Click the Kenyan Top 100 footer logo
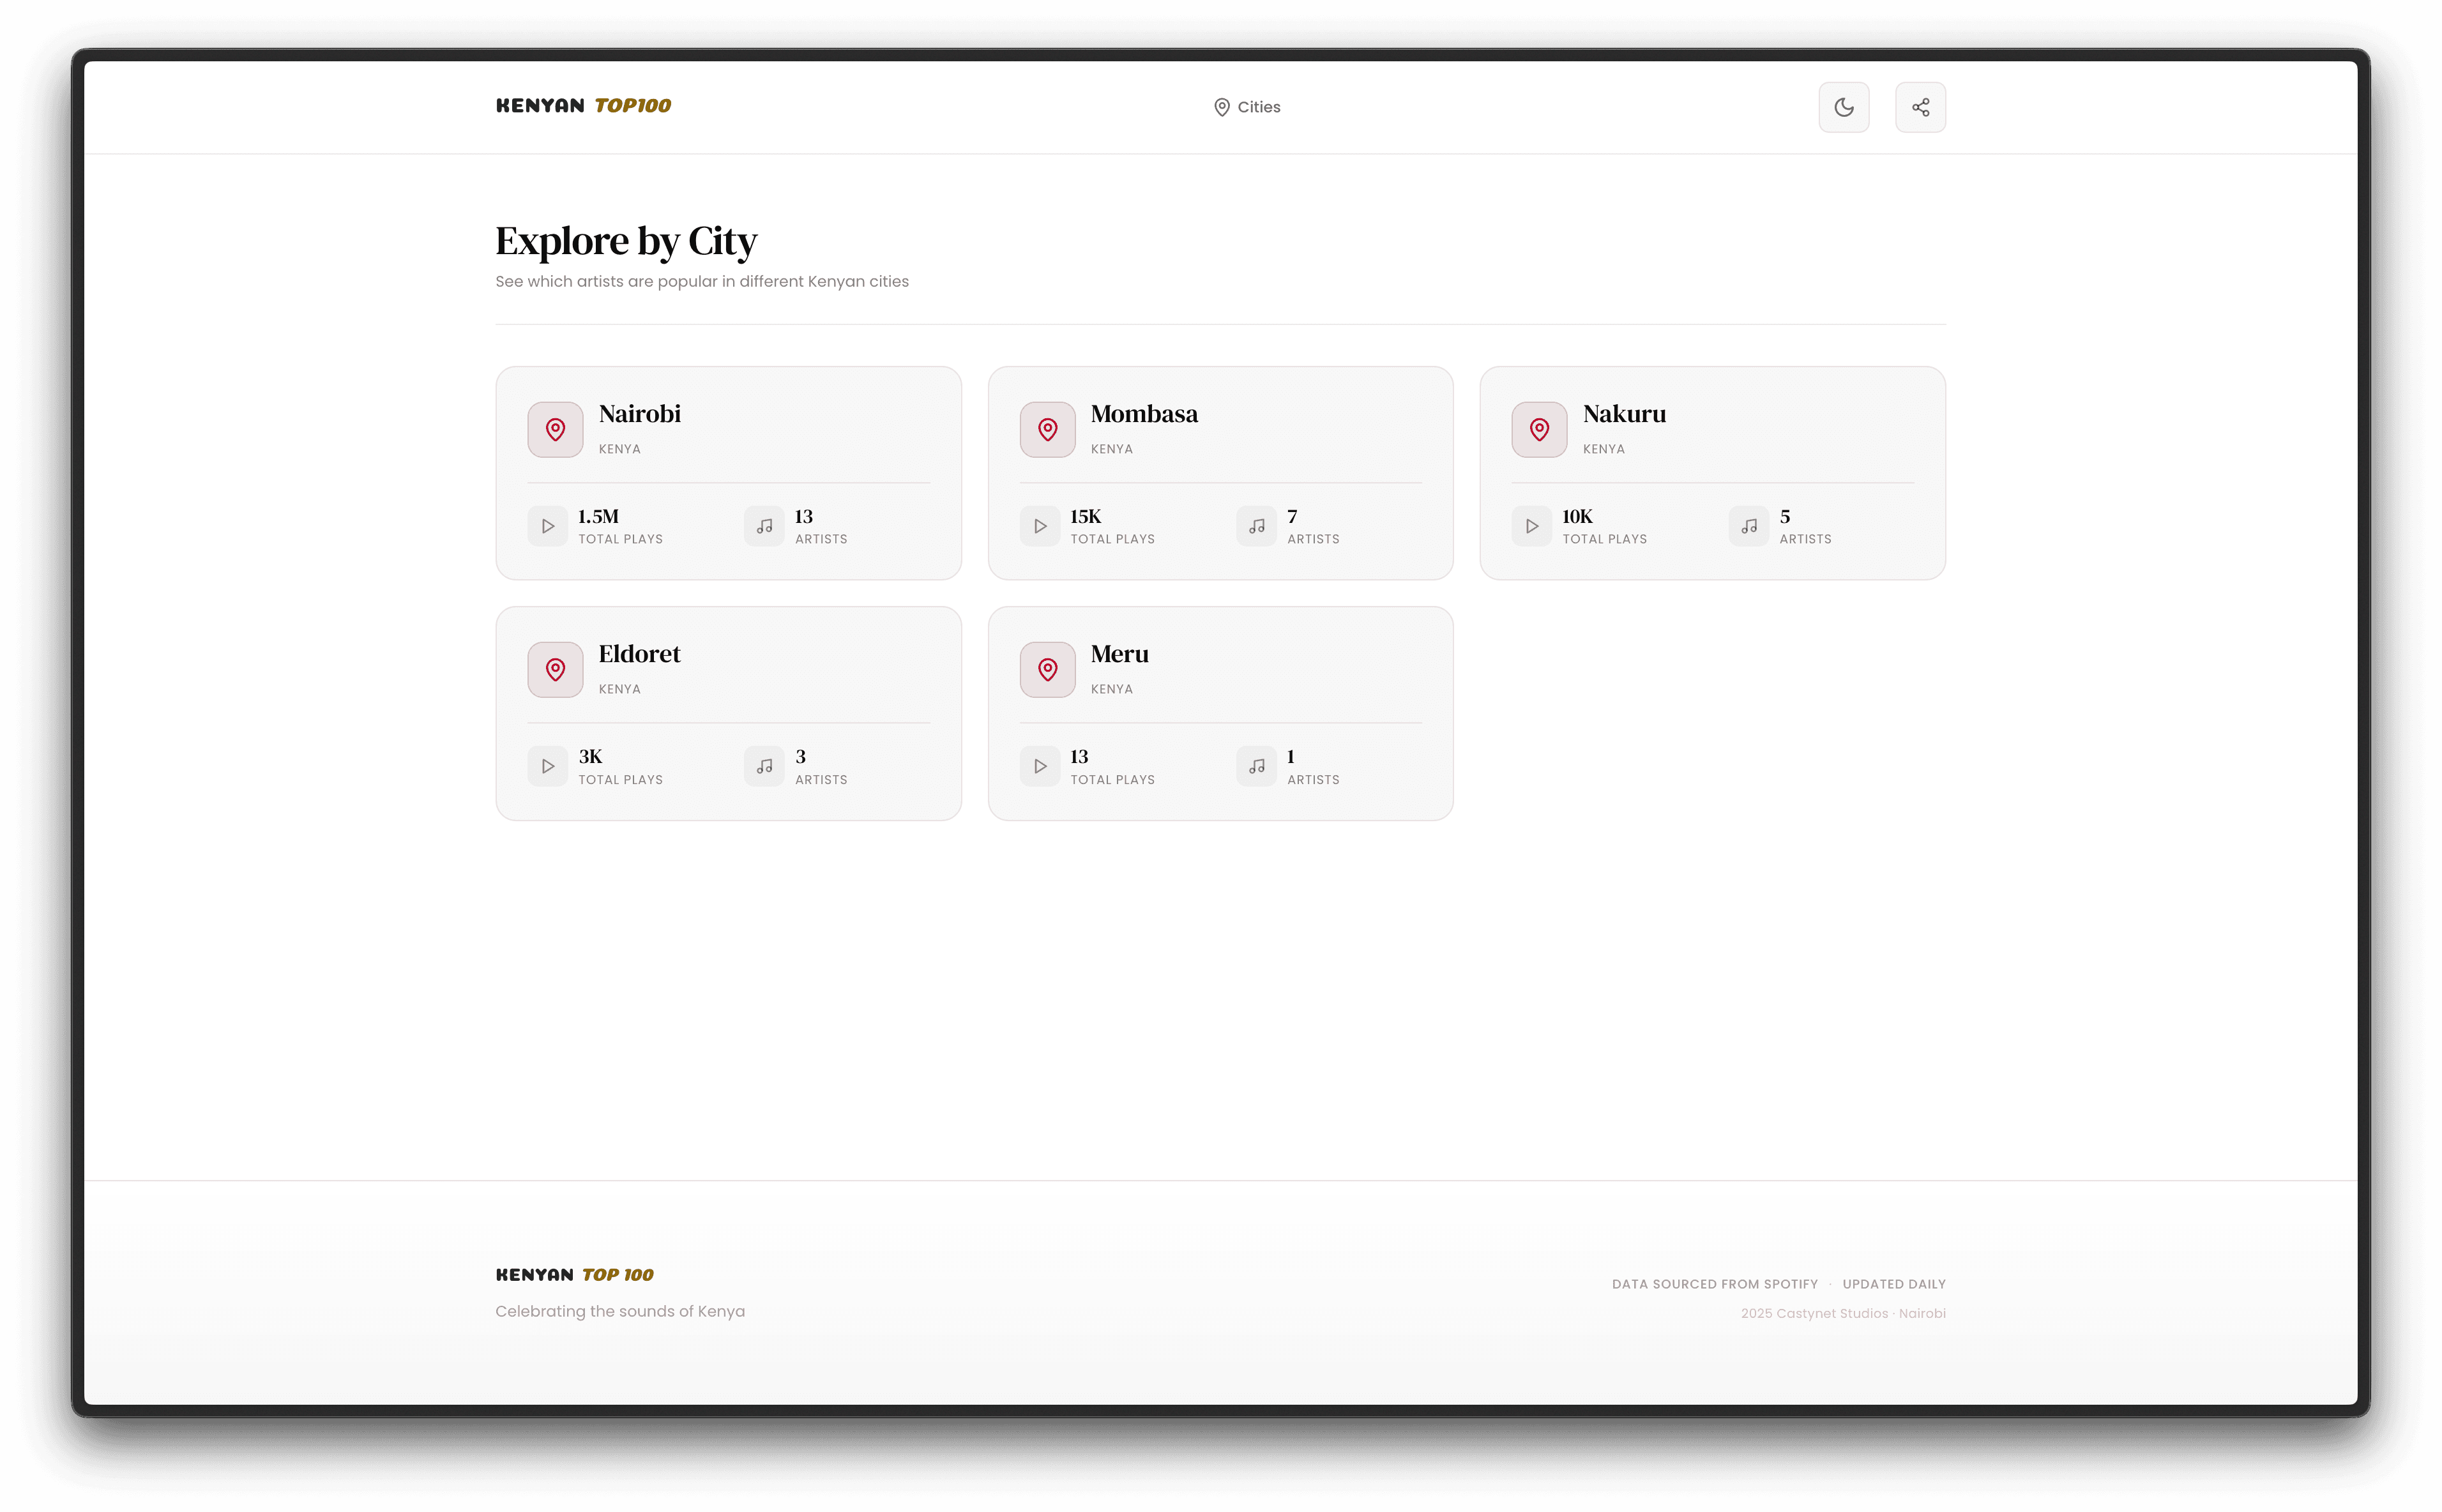Viewport: 2442px width, 1512px height. coord(573,1274)
